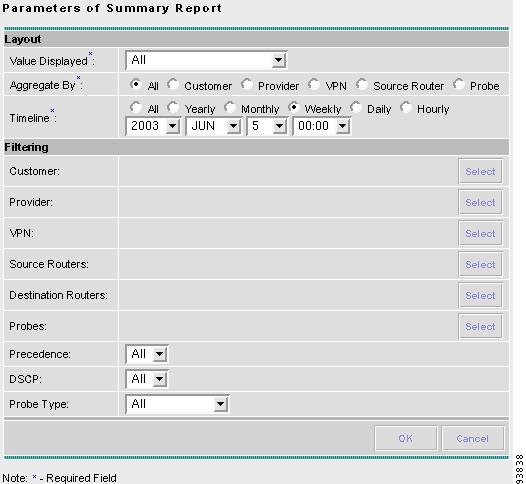The image size is (526, 484).
Task: Open the year 2003 dropdown
Action: tap(153, 126)
